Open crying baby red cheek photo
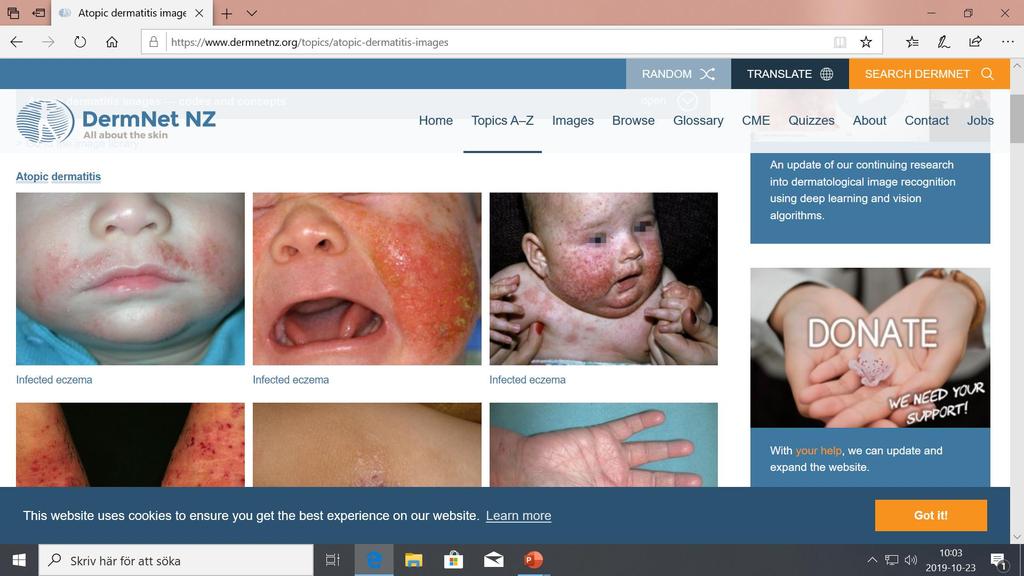This screenshot has width=1024, height=576. click(367, 279)
